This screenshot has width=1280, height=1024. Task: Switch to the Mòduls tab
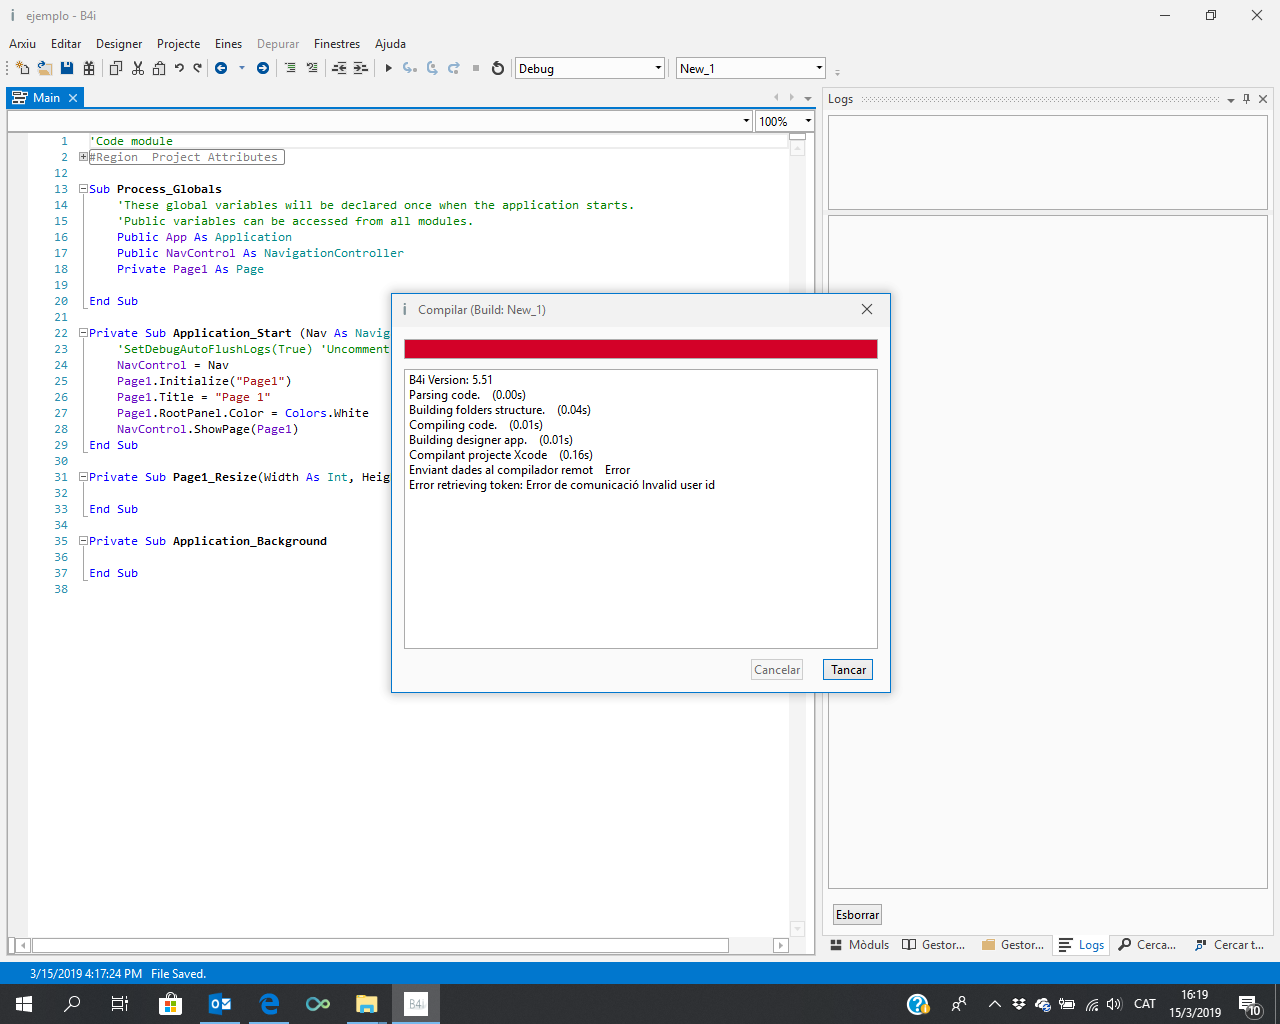(860, 945)
